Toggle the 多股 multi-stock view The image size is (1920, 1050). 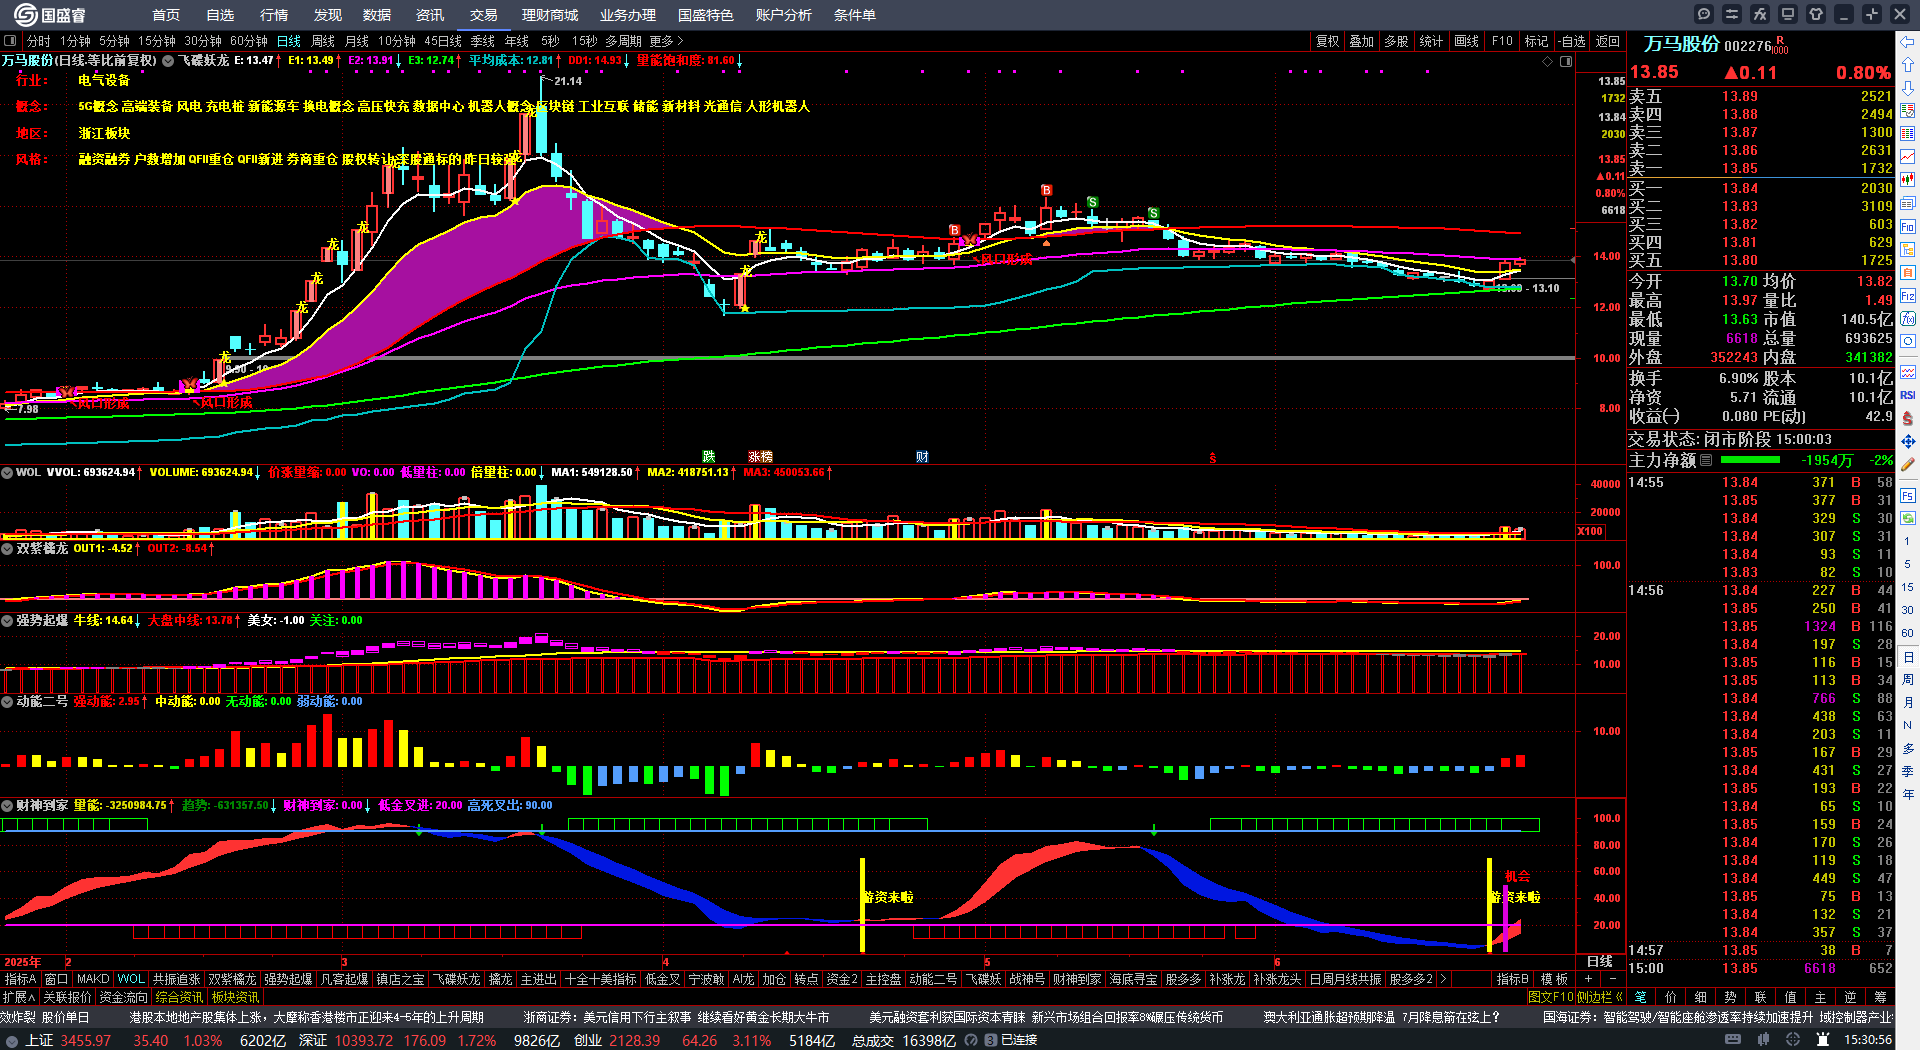coord(1396,41)
